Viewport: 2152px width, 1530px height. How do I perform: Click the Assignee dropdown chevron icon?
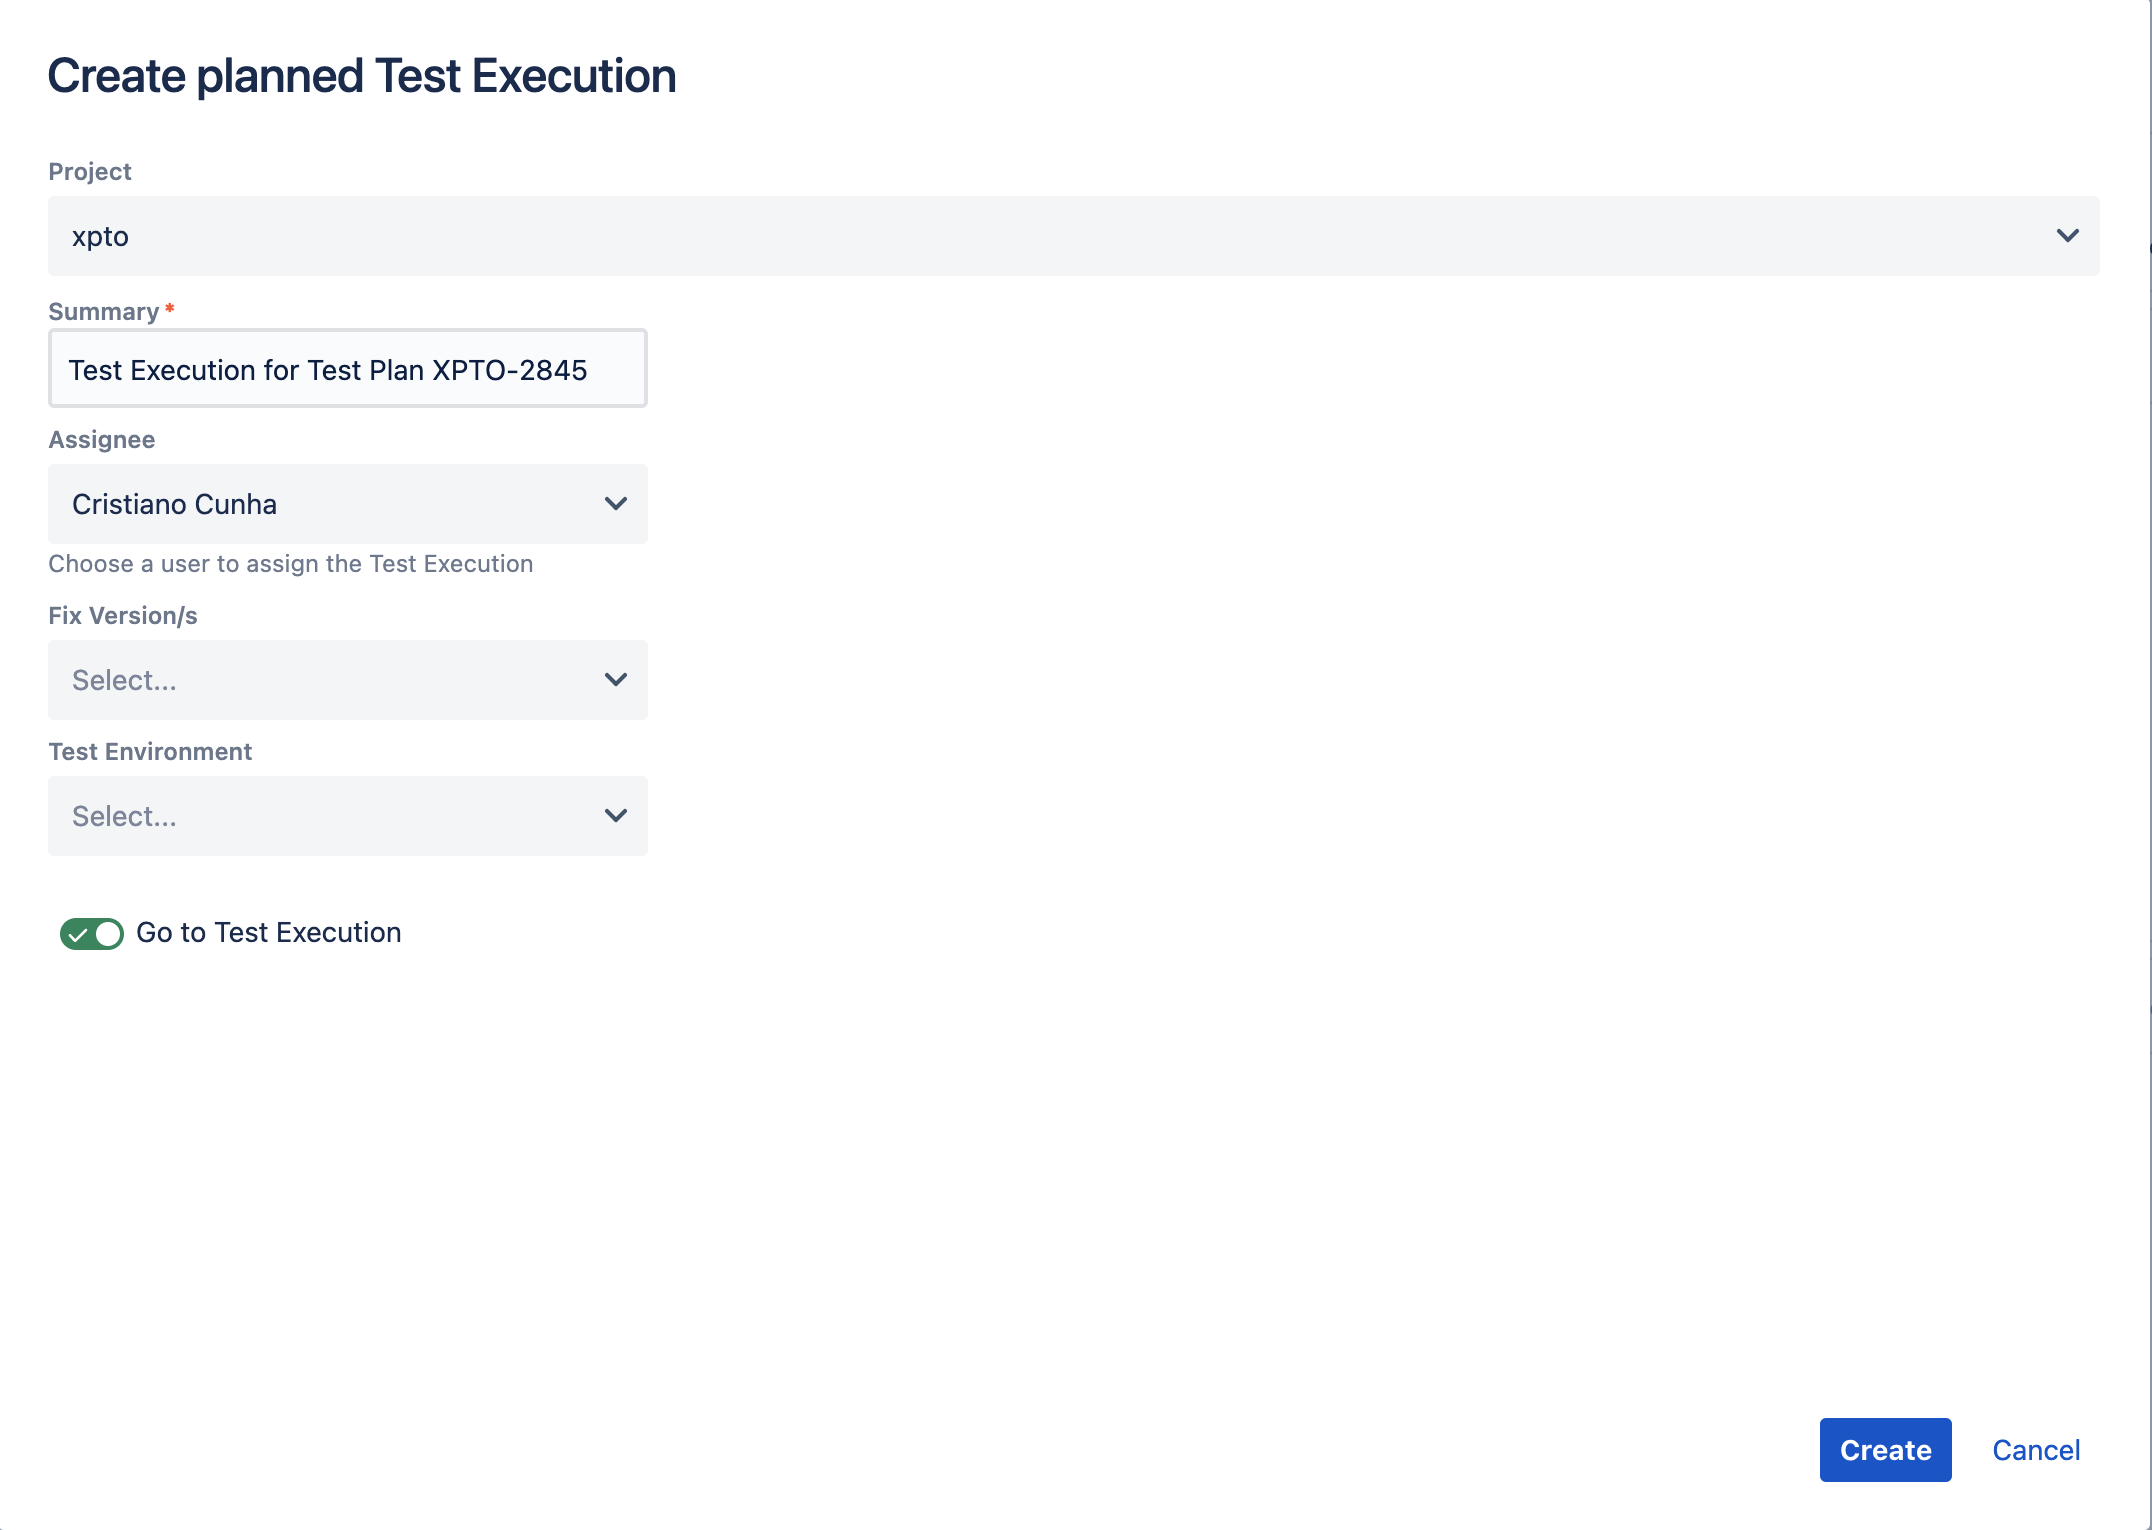[616, 504]
